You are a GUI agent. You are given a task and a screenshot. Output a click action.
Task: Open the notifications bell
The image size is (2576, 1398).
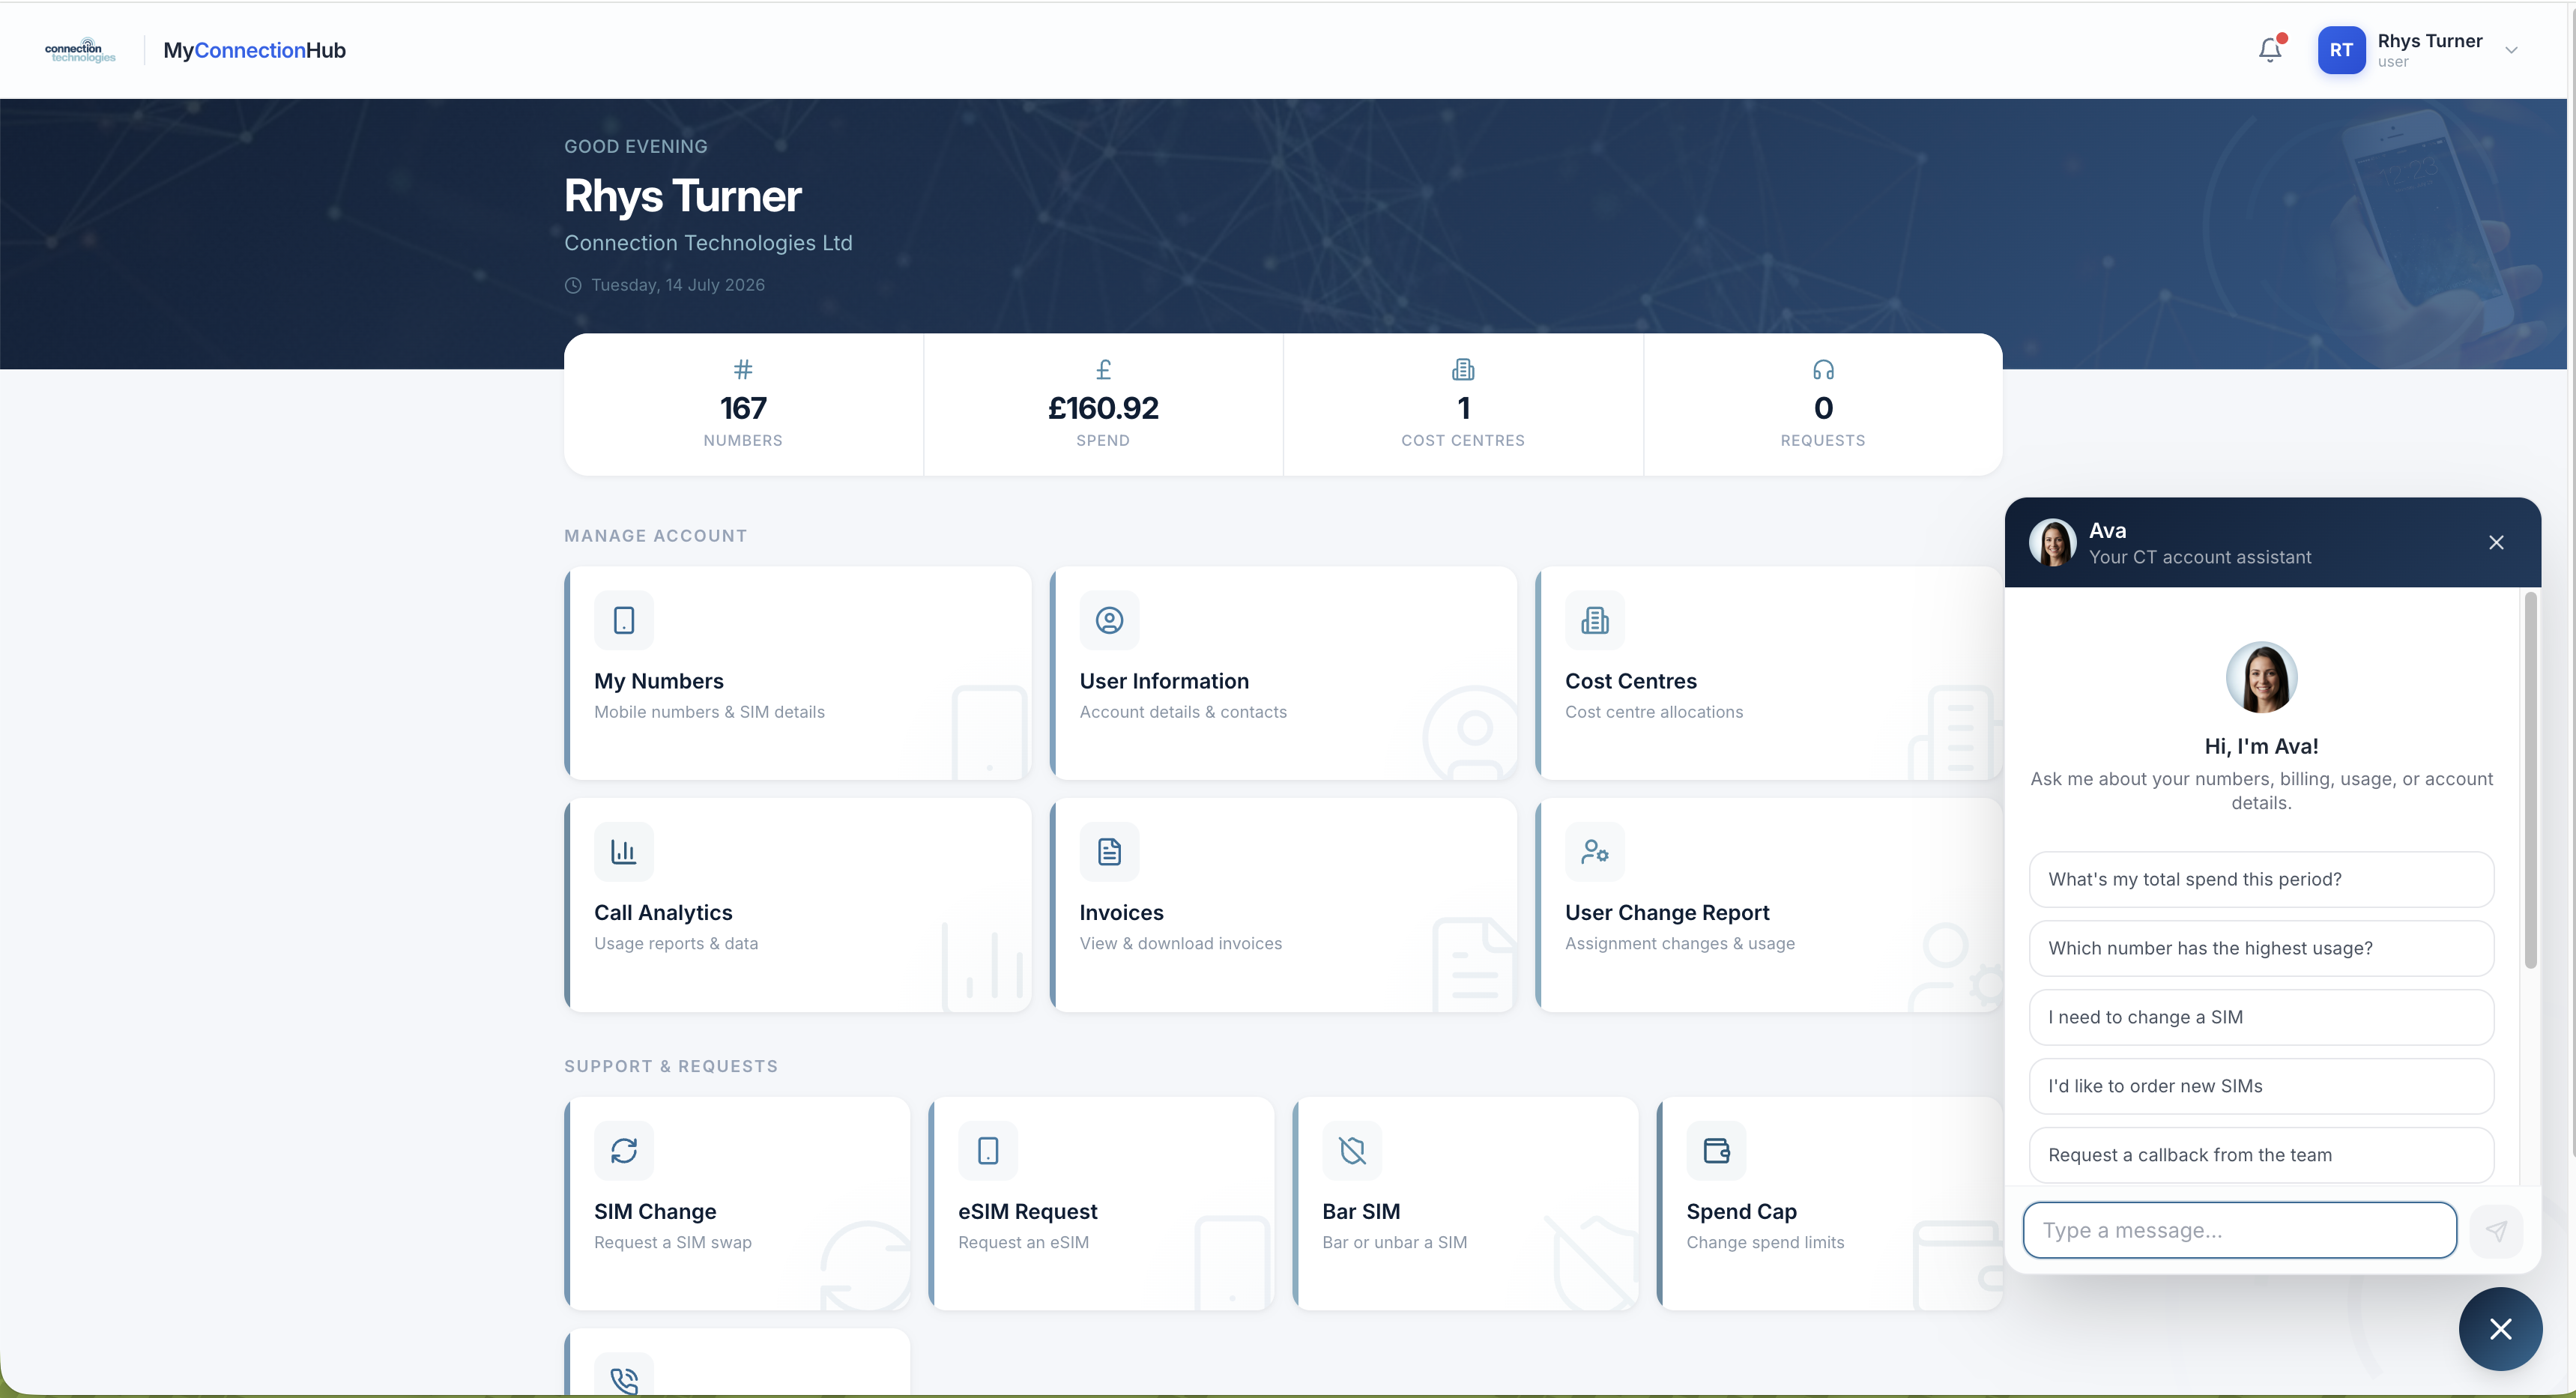click(2270, 50)
